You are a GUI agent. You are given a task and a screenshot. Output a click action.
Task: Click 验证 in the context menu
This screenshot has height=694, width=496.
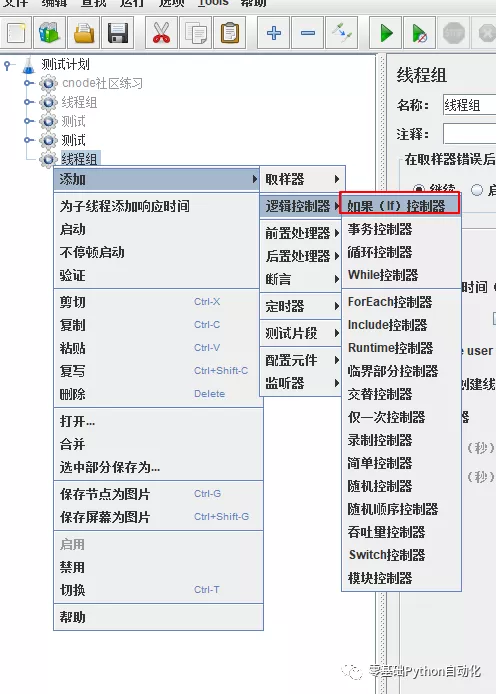(158, 275)
